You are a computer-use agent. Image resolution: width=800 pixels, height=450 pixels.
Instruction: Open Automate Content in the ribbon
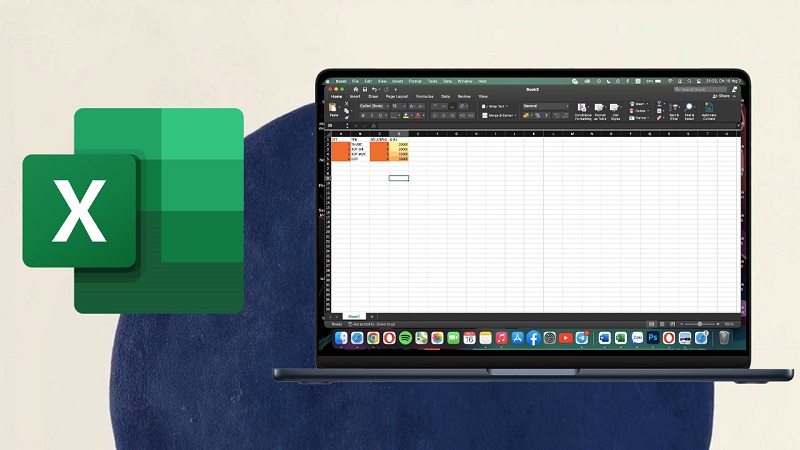(x=709, y=111)
